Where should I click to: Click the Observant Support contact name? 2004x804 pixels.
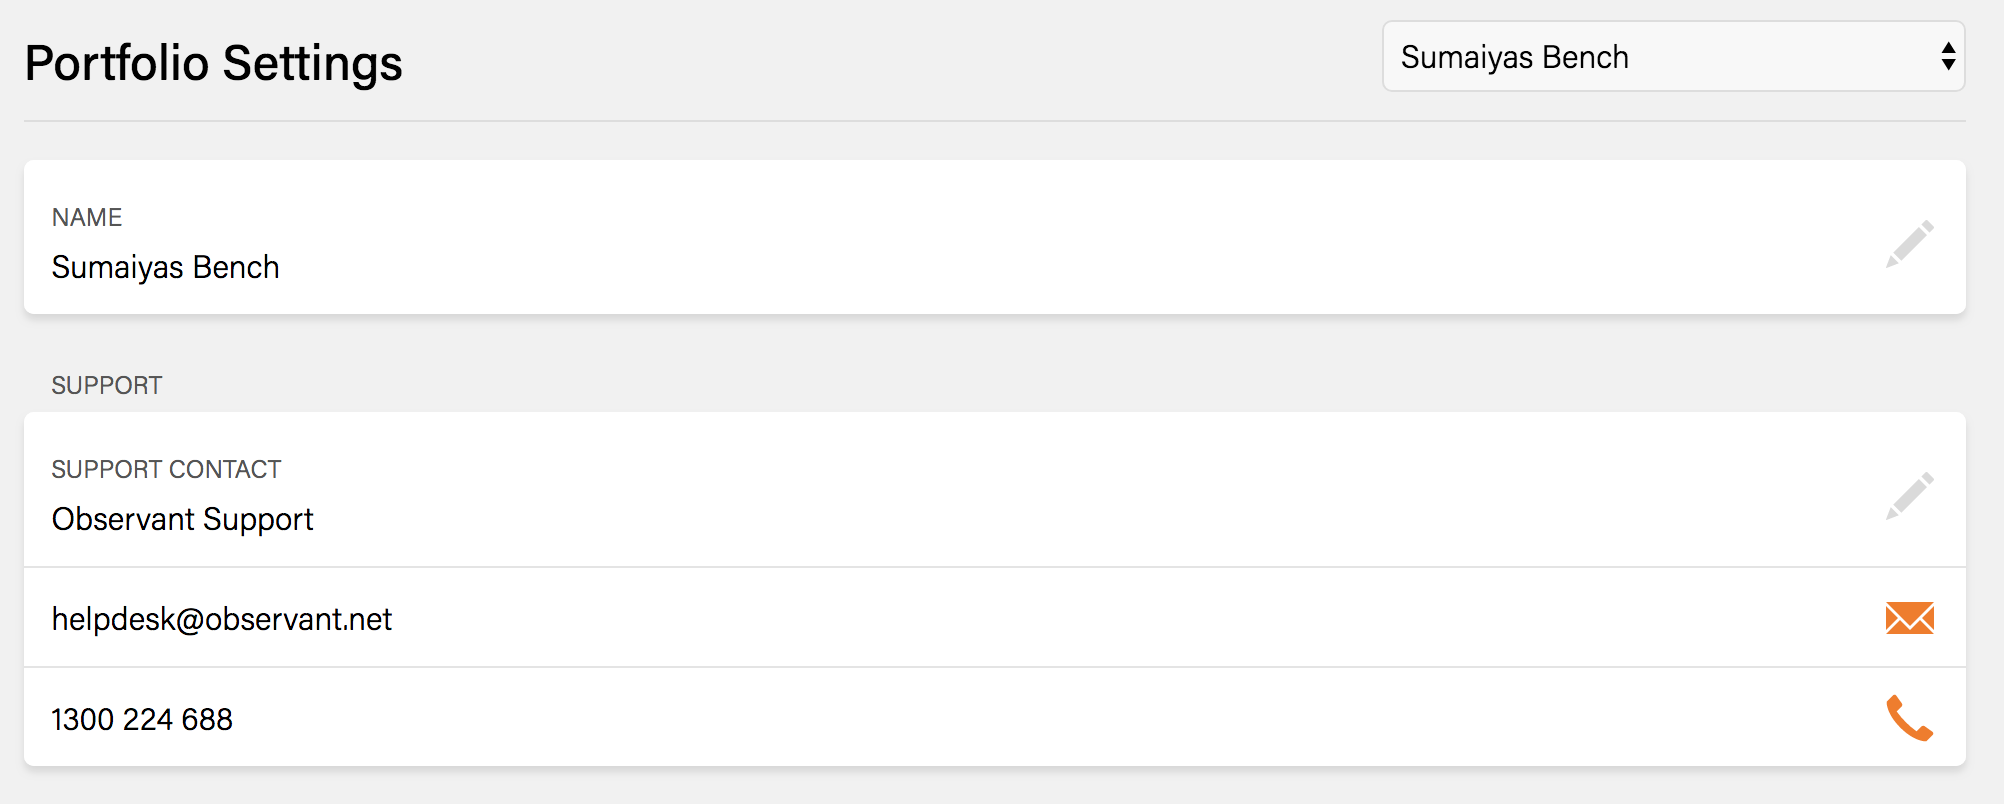[x=182, y=519]
